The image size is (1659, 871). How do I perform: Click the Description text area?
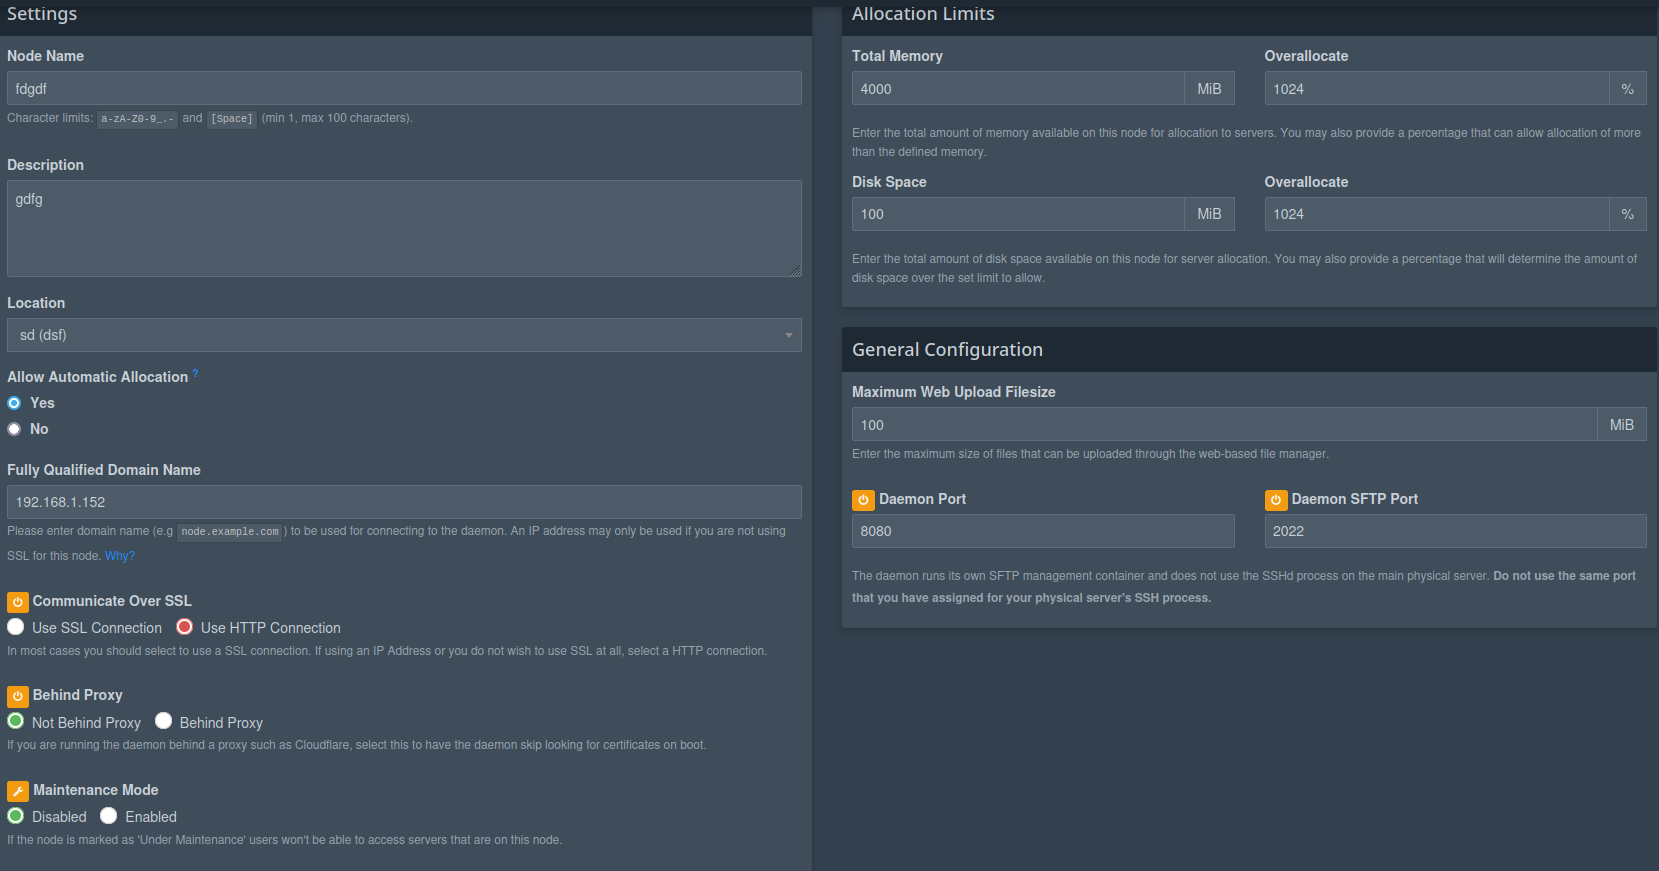(x=404, y=228)
